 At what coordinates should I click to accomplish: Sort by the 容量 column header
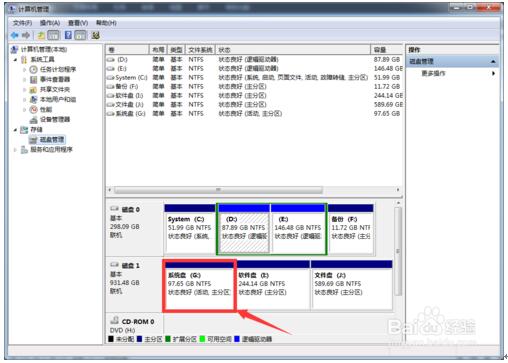(x=387, y=50)
